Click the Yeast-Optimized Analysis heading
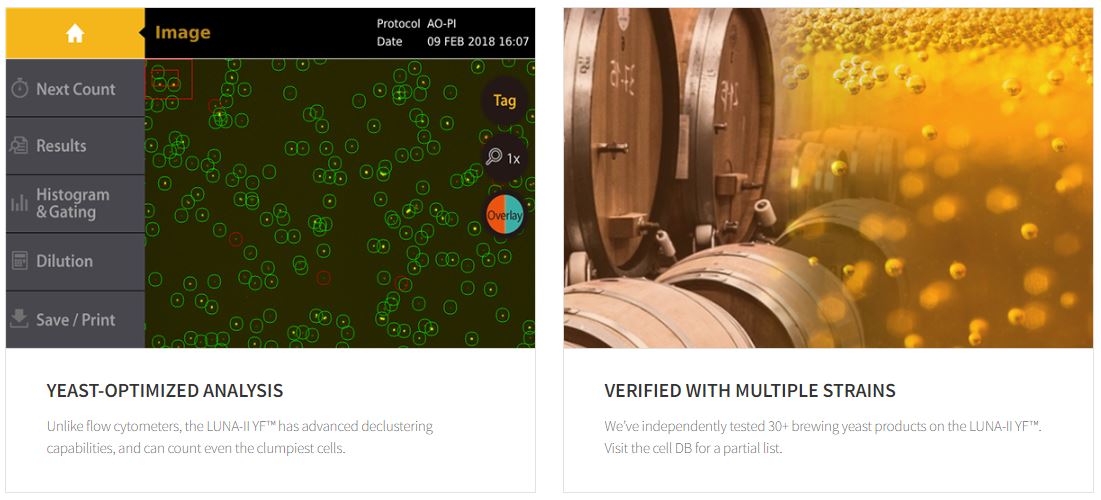The width and height of the screenshot is (1101, 500). (x=165, y=391)
